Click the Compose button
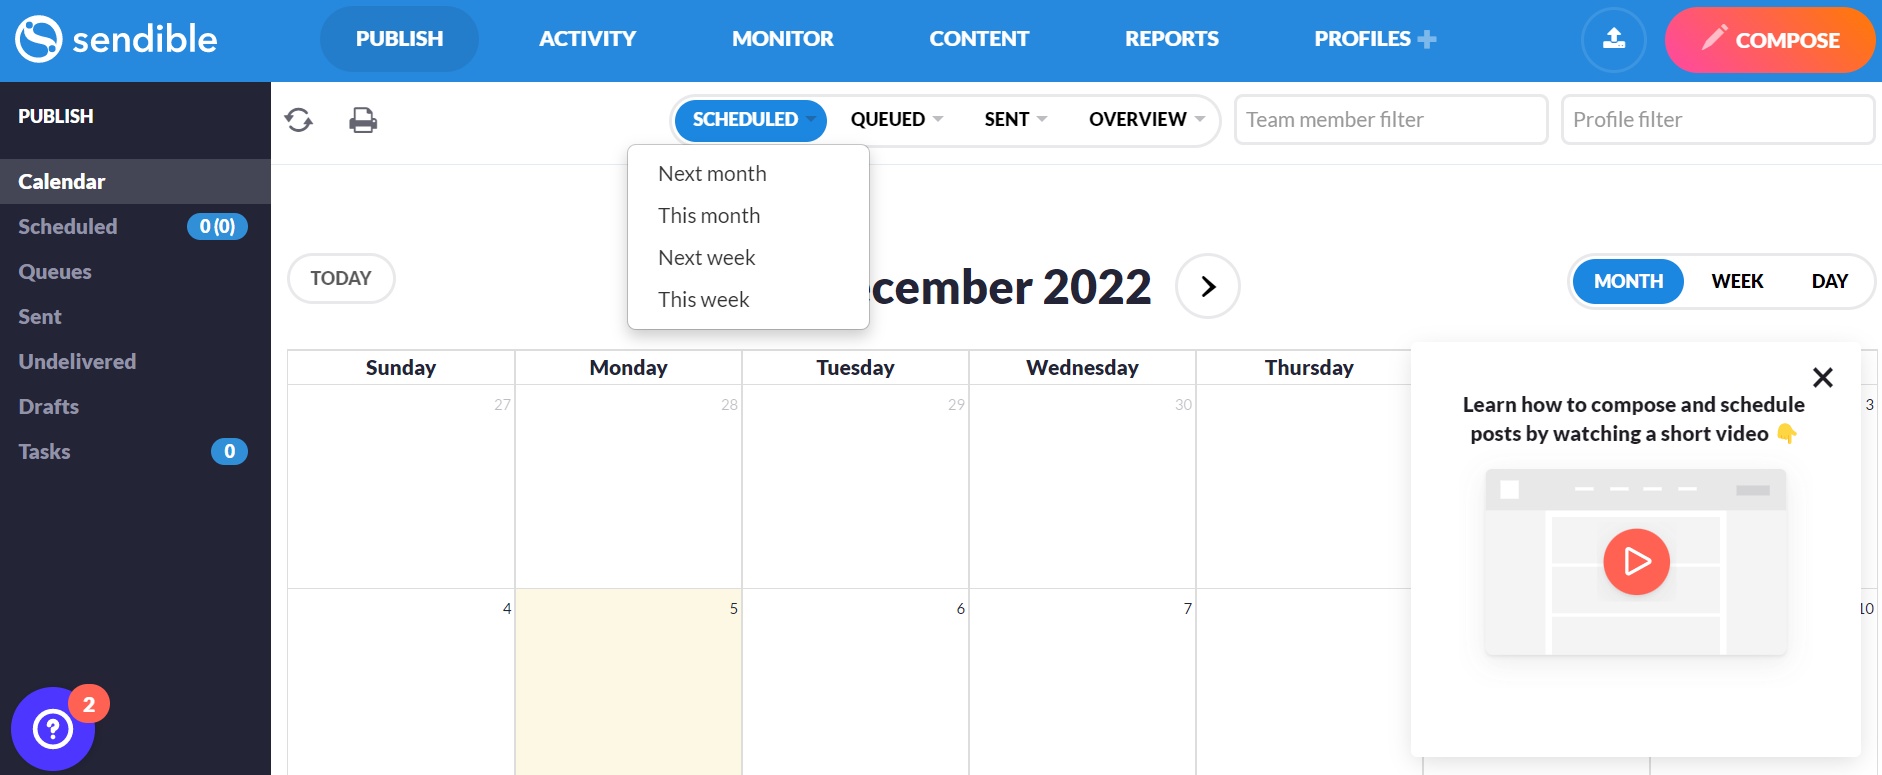Viewport: 1882px width, 775px height. pyautogui.click(x=1770, y=40)
